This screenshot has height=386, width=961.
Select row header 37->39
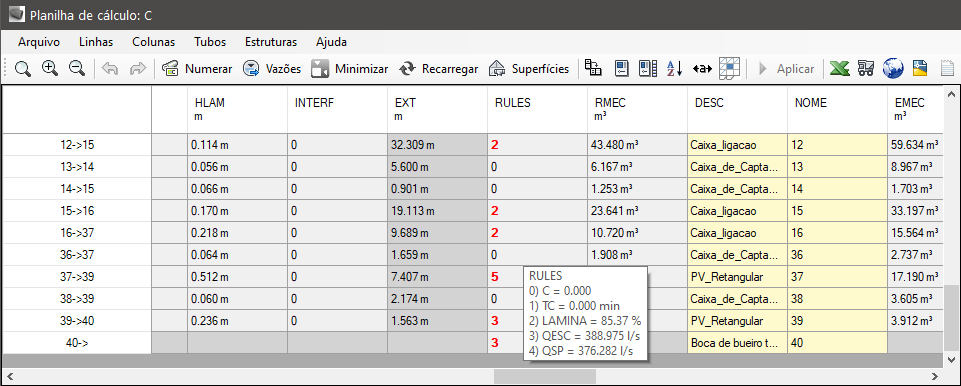[77, 277]
